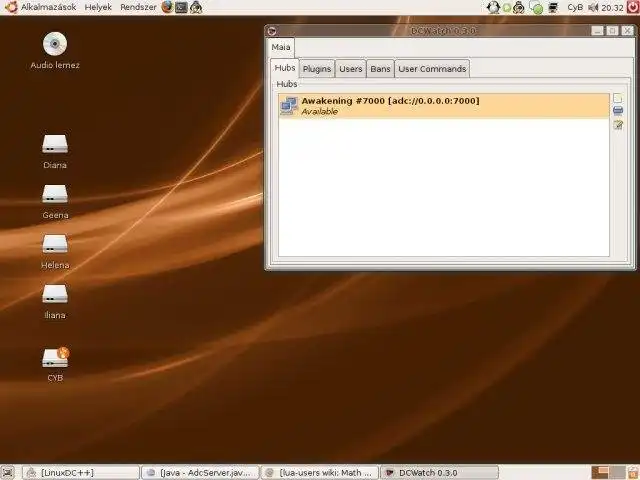Click the remove hub icon beside hub list
Screen dimensions: 640x480
[x=618, y=111]
